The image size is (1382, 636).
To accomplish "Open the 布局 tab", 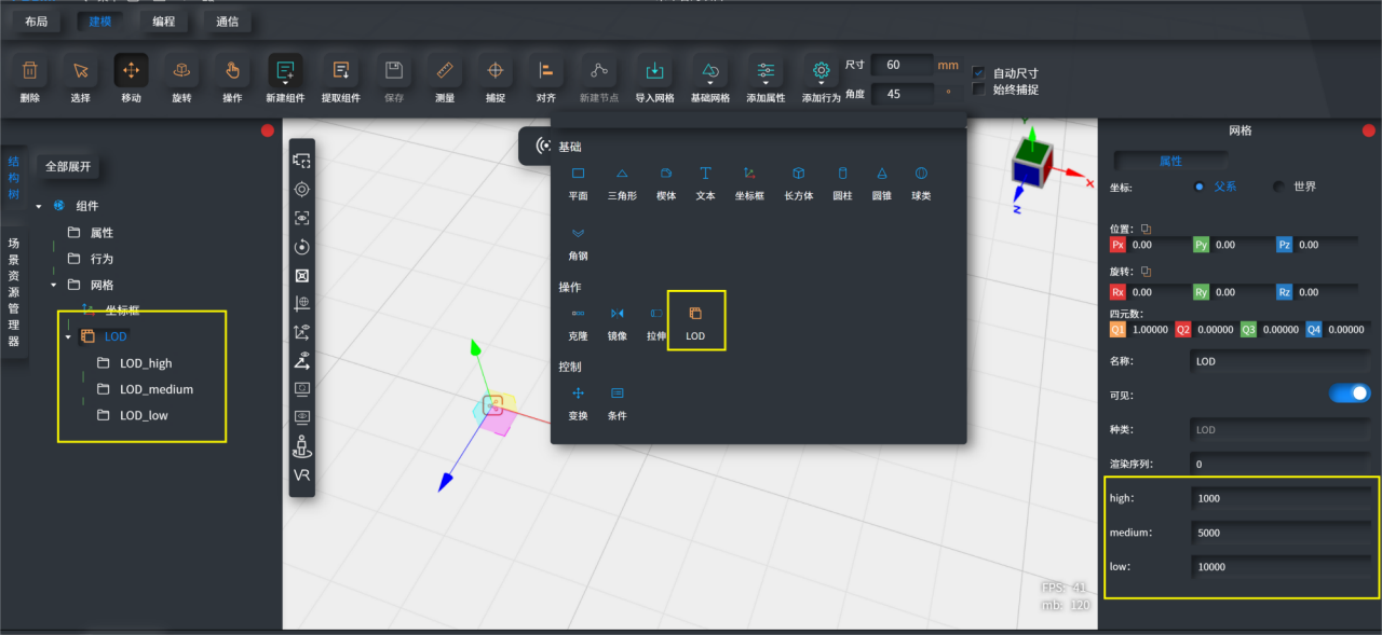I will [36, 21].
